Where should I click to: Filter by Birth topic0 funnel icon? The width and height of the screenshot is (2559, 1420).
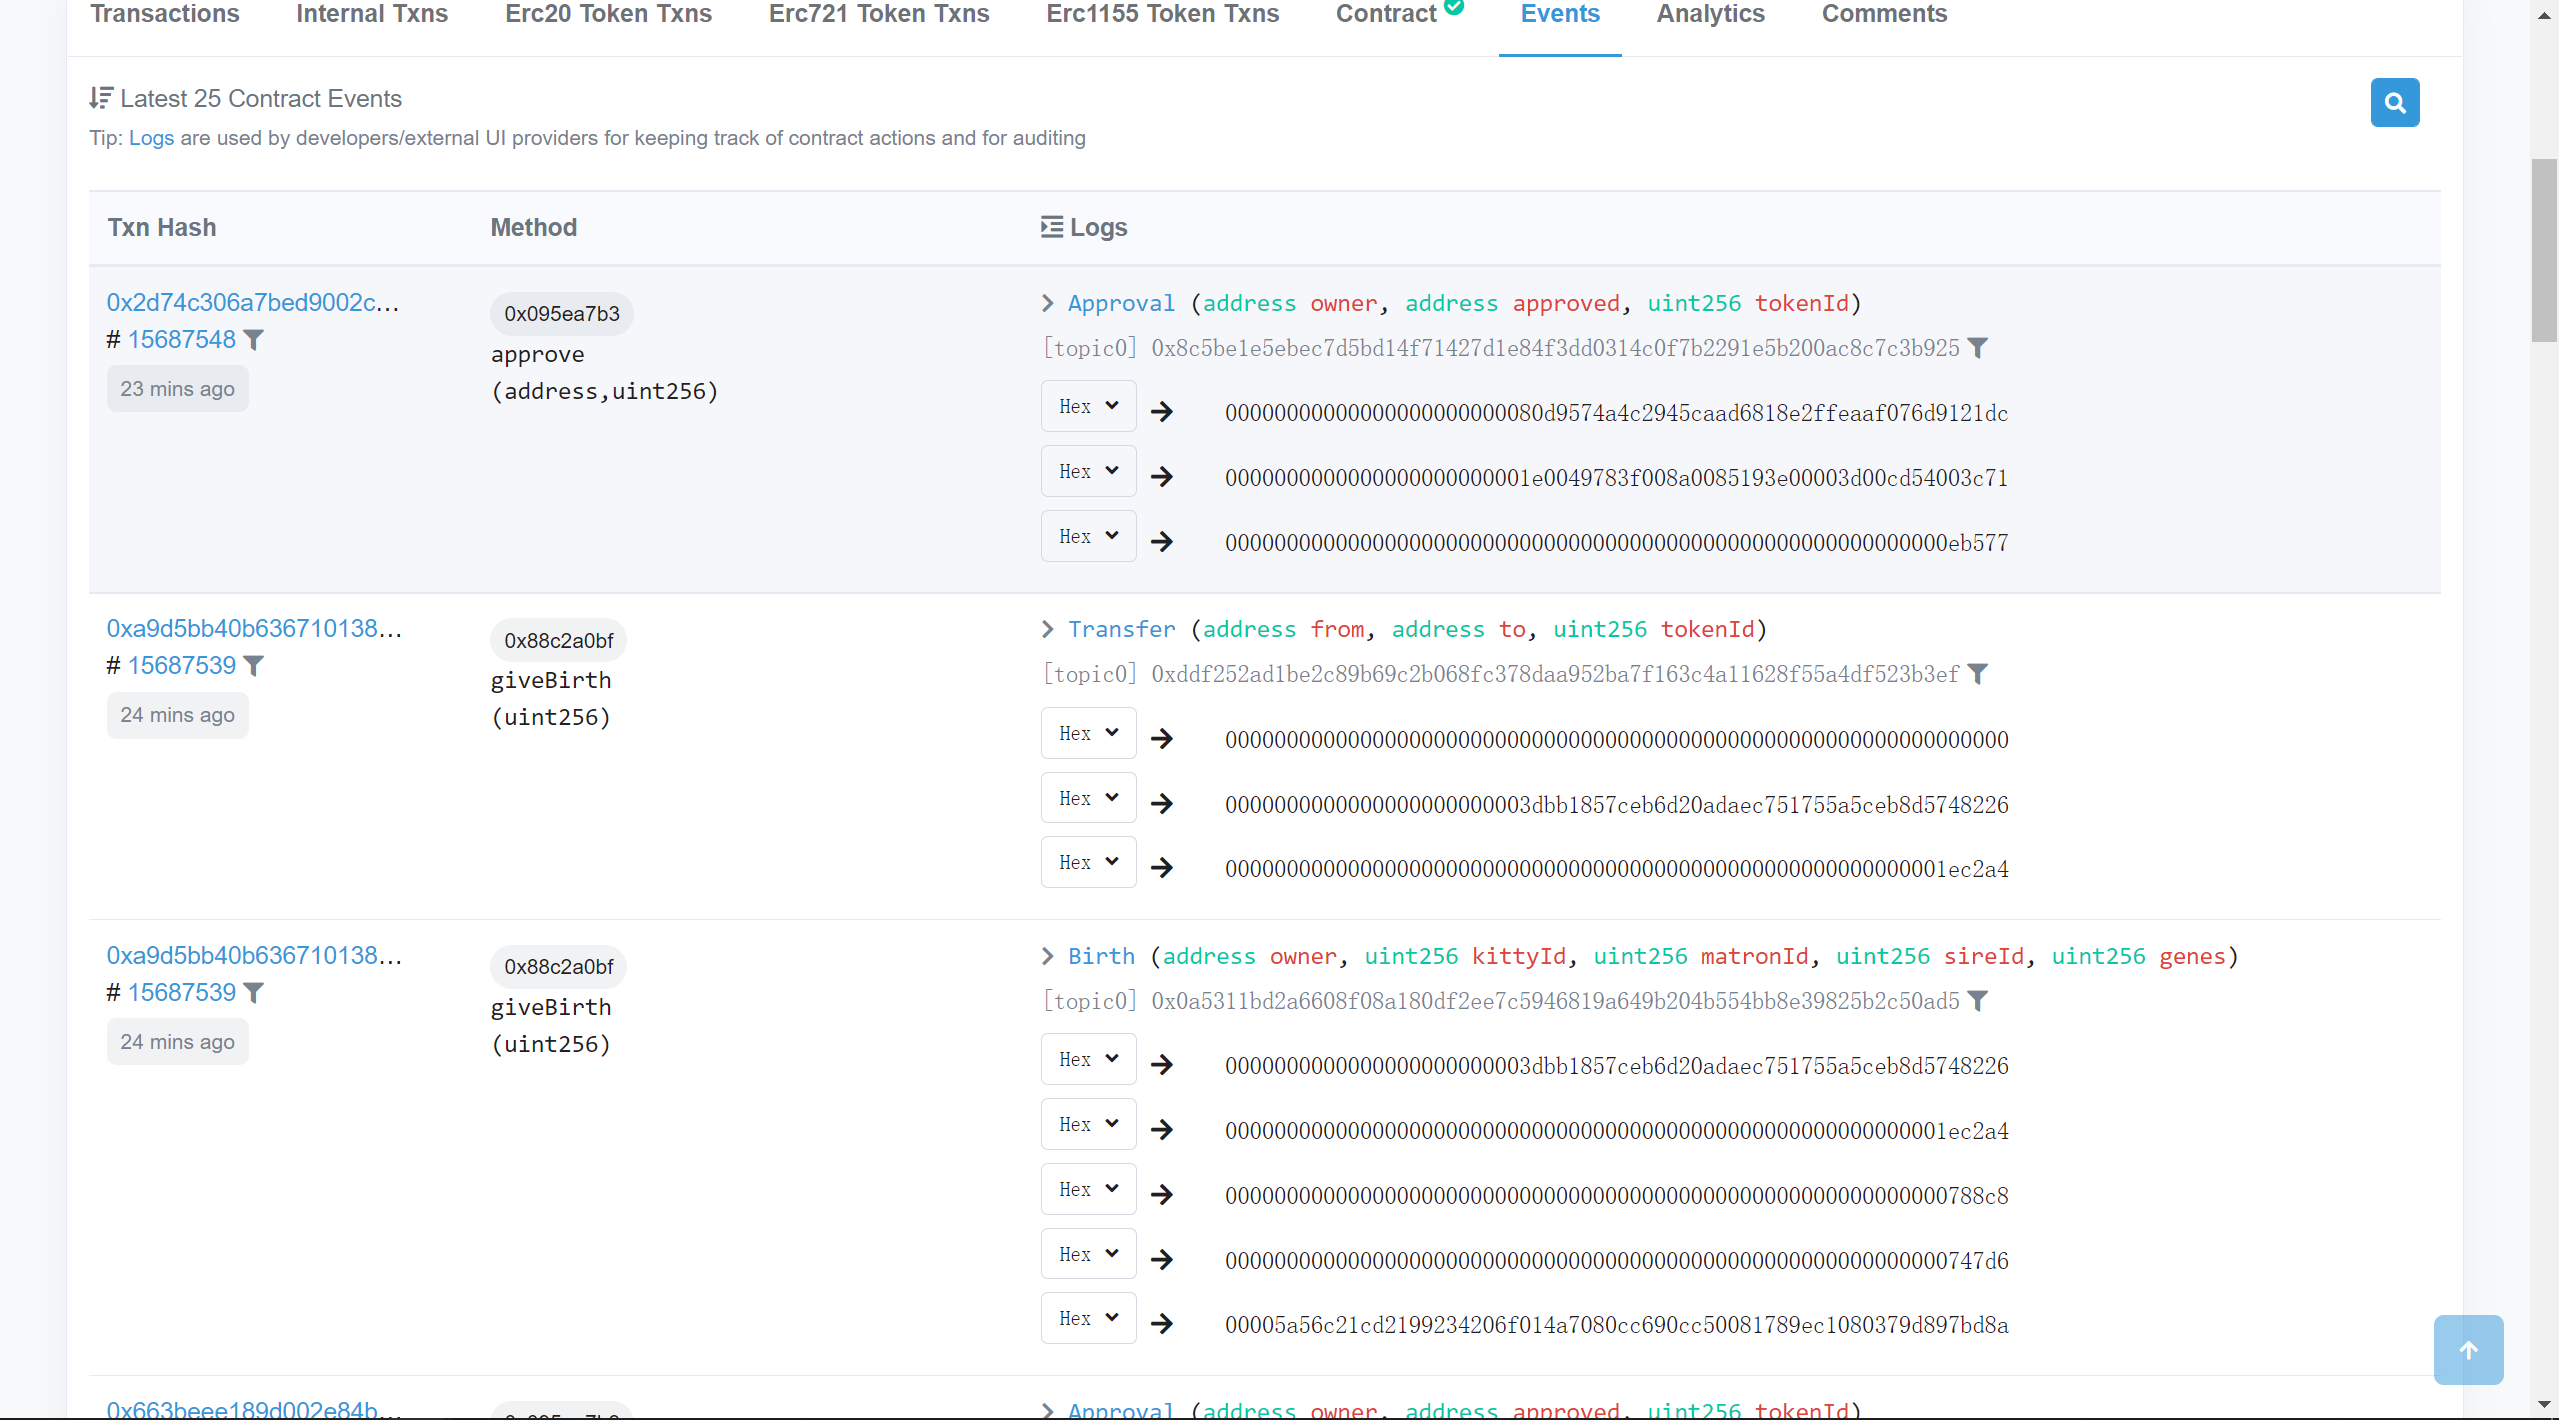pyautogui.click(x=1977, y=1001)
